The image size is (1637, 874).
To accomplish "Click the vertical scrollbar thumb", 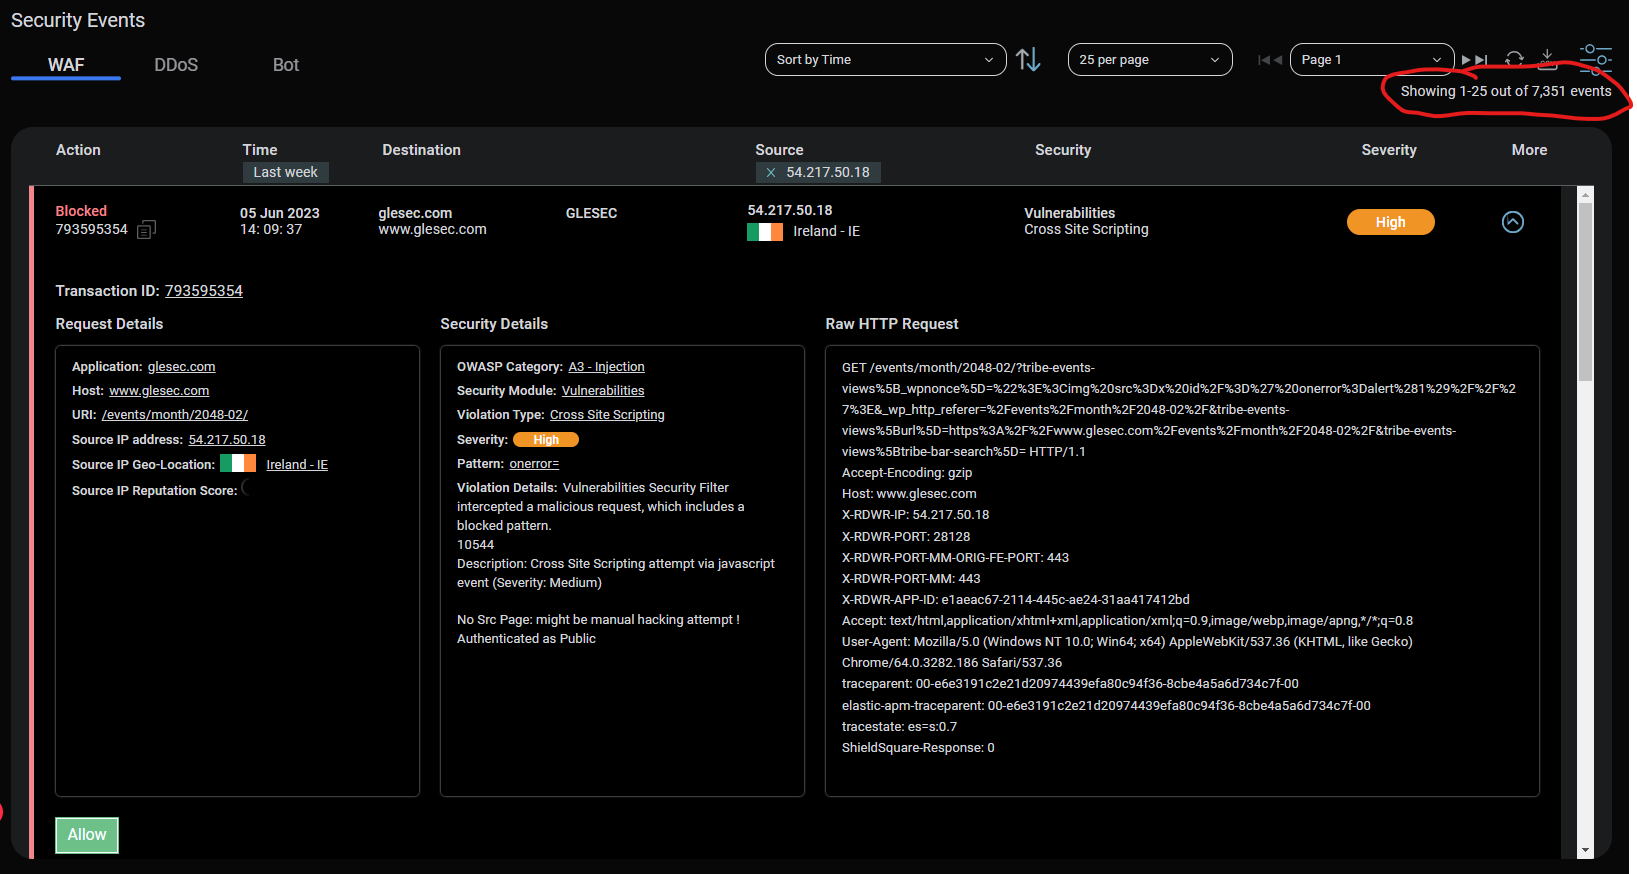I will [1585, 292].
